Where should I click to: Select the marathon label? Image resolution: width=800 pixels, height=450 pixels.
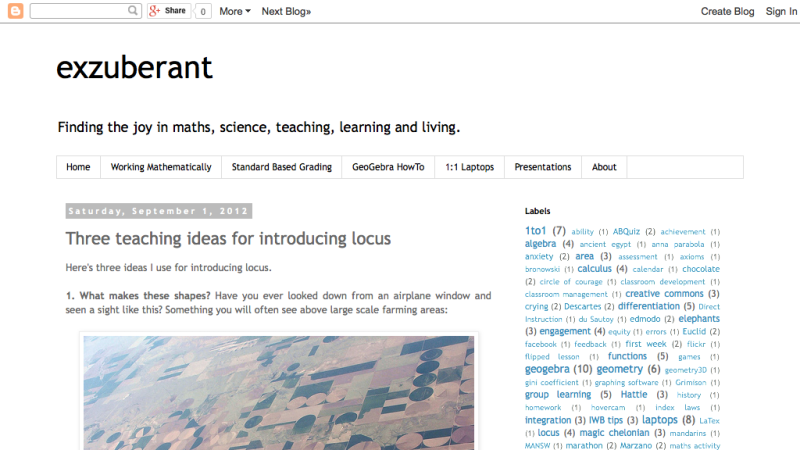(584, 445)
